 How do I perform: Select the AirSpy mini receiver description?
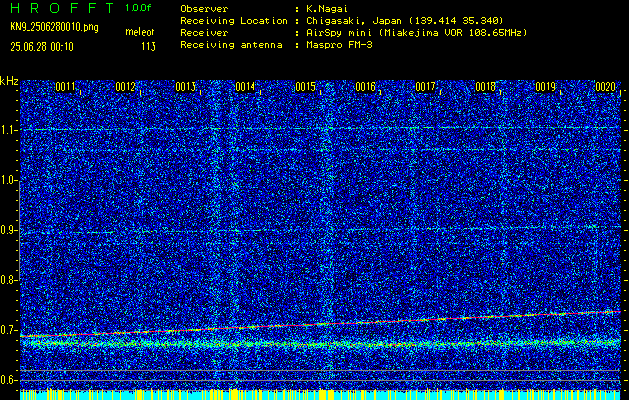click(416, 33)
